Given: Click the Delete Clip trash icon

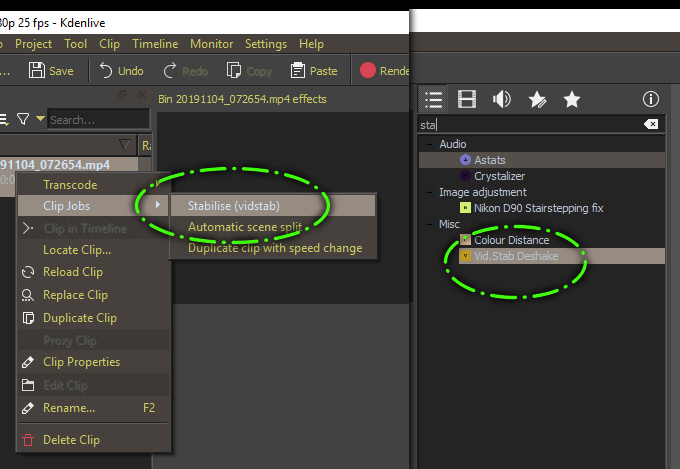Looking at the screenshot, I should (28, 440).
